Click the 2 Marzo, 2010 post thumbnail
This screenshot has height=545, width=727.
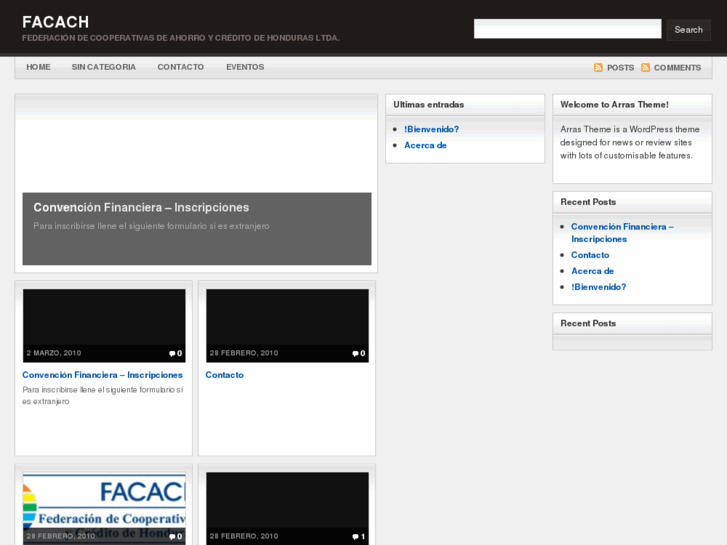click(x=104, y=326)
